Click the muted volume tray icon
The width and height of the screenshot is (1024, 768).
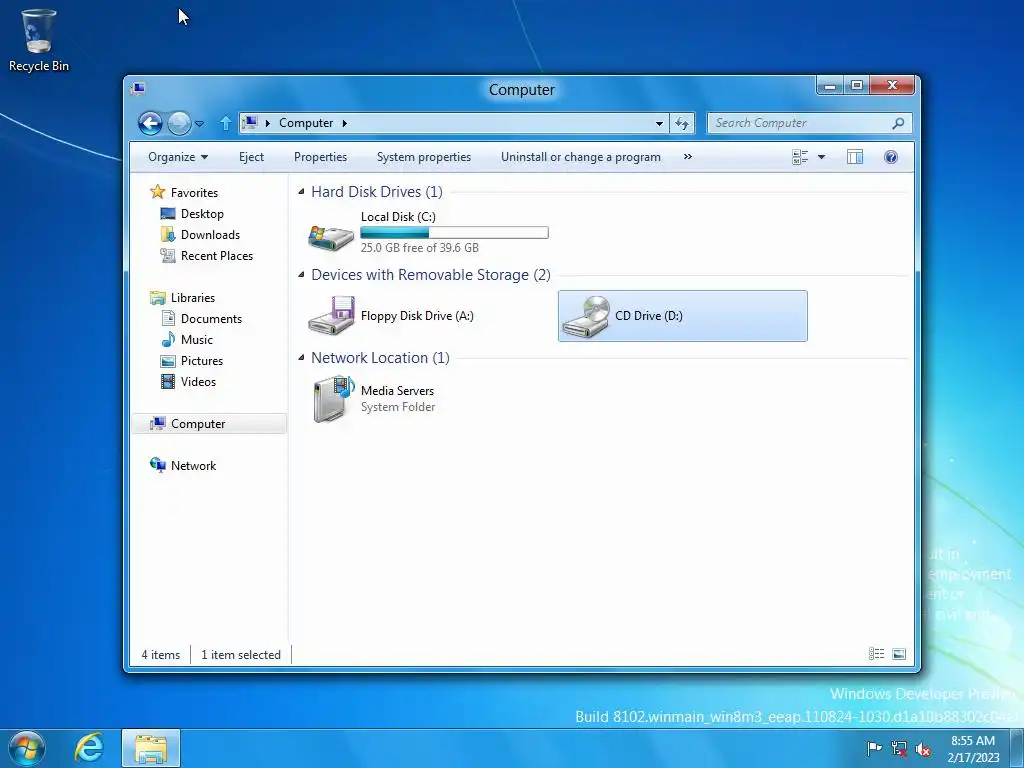[x=923, y=748]
